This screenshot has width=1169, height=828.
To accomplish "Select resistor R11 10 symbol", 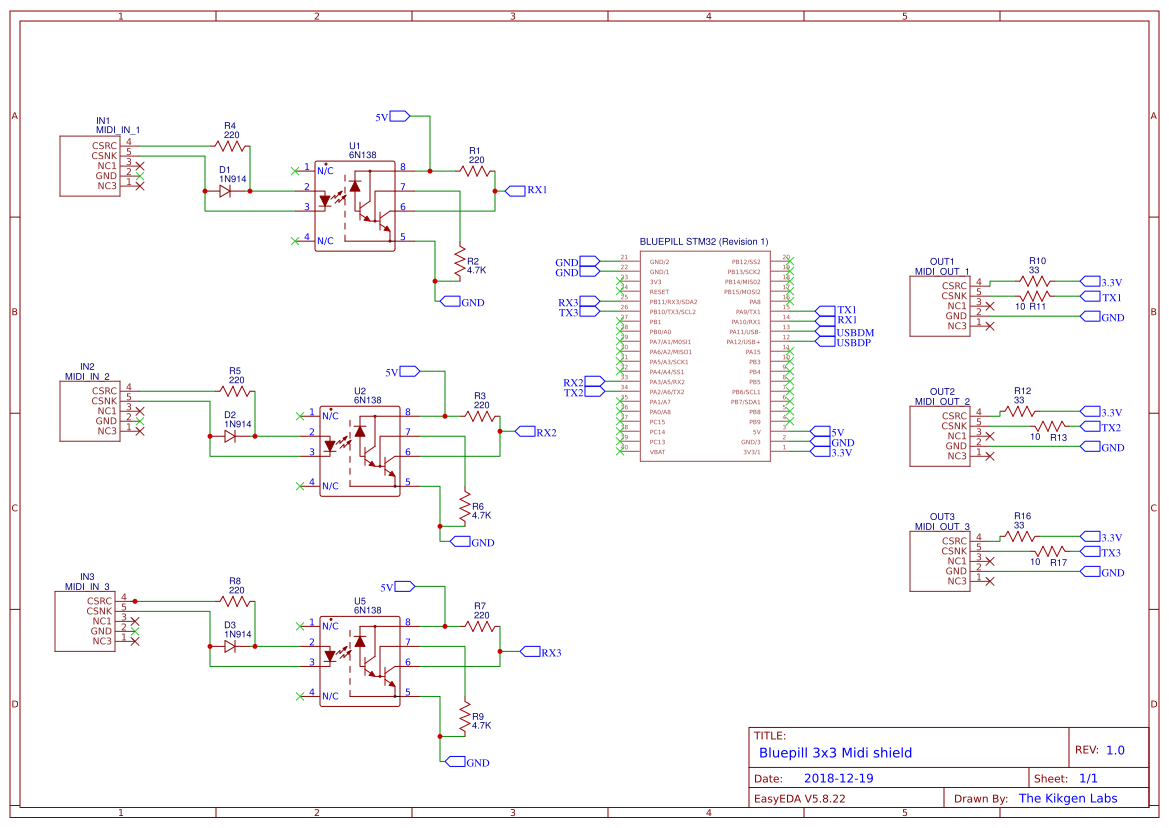I will [1034, 297].
